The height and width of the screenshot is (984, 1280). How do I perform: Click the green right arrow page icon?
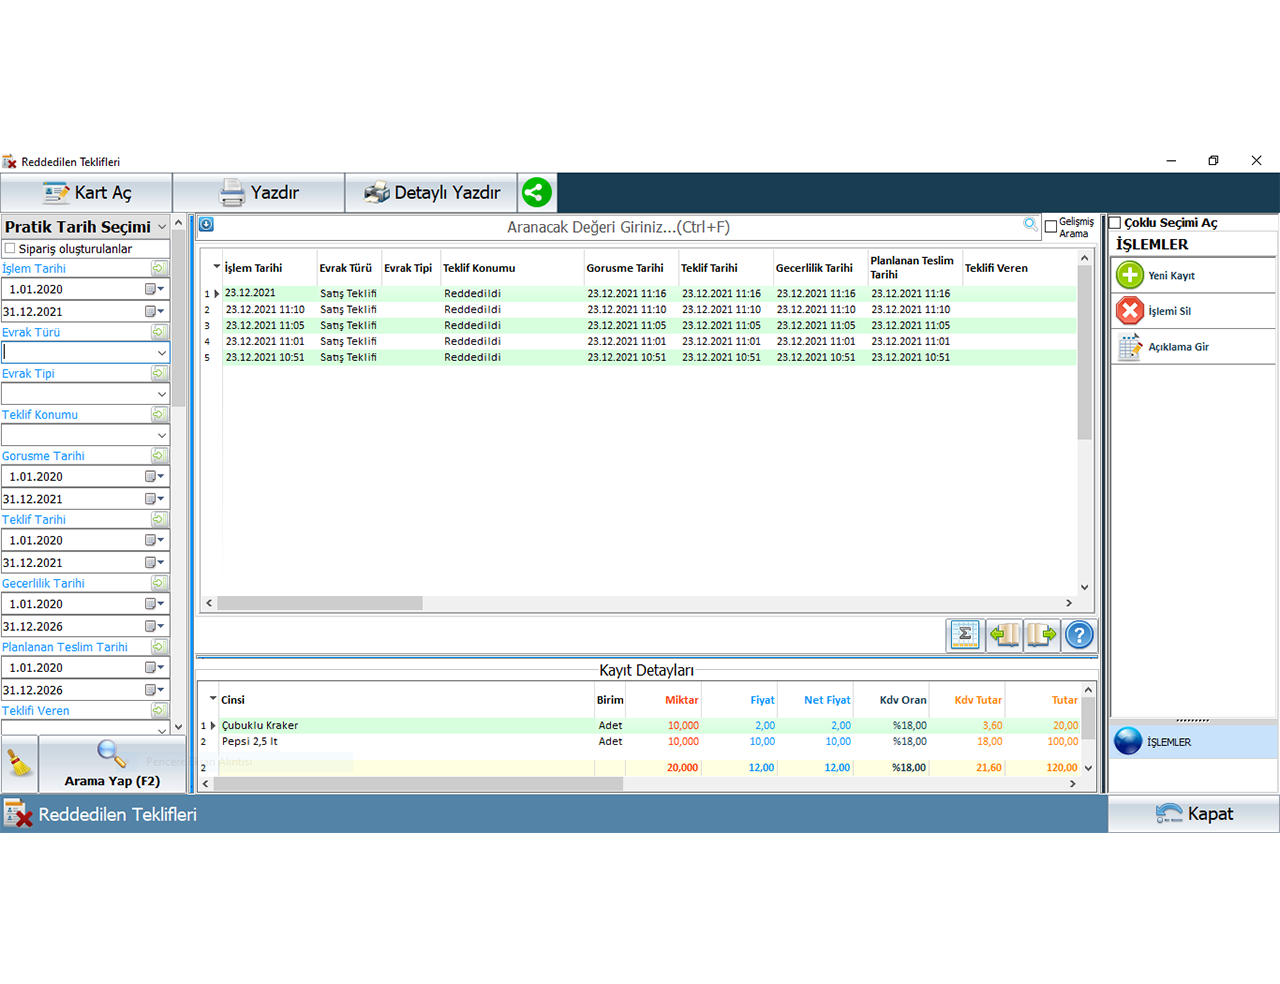[1041, 635]
